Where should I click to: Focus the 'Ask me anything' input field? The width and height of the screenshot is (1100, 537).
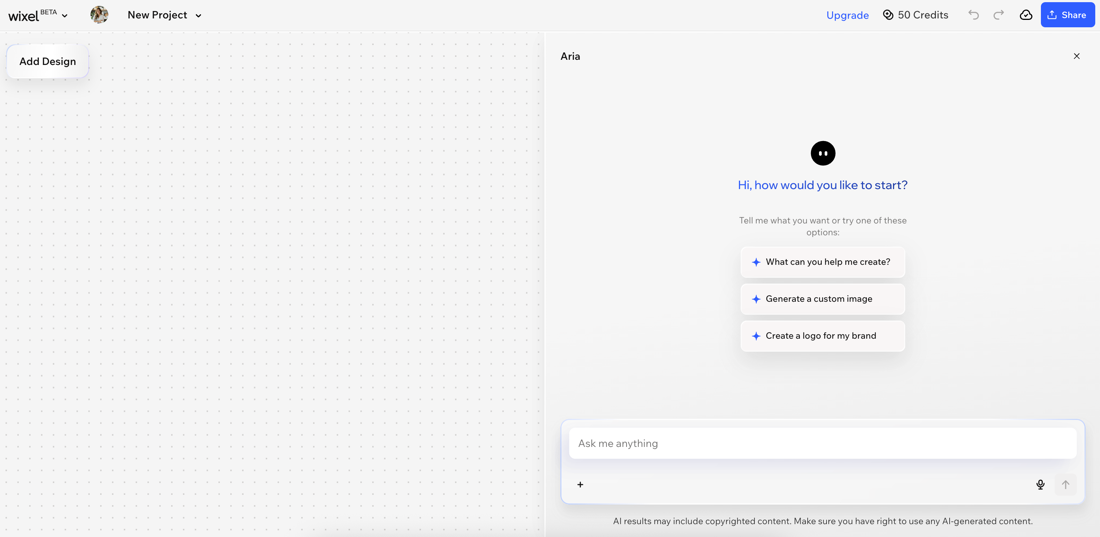(822, 444)
